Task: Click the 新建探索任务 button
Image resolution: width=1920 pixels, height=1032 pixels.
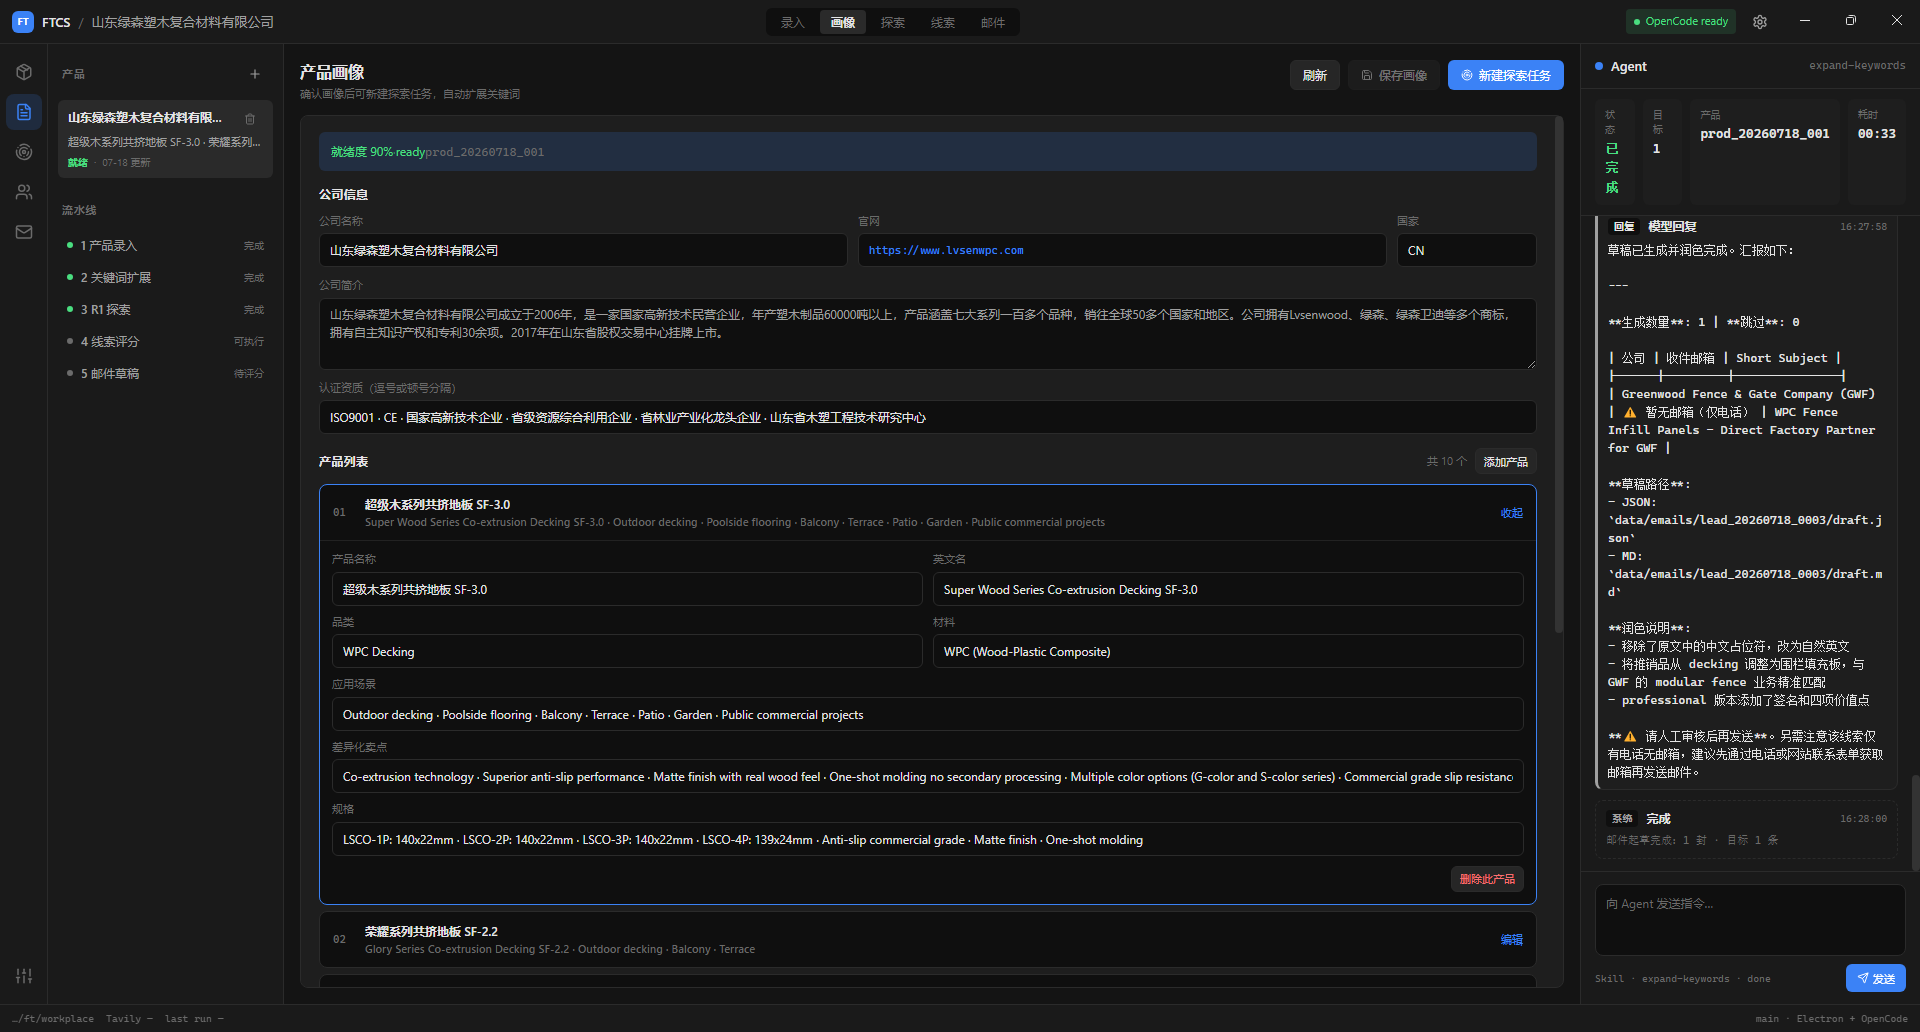Action: [x=1506, y=75]
